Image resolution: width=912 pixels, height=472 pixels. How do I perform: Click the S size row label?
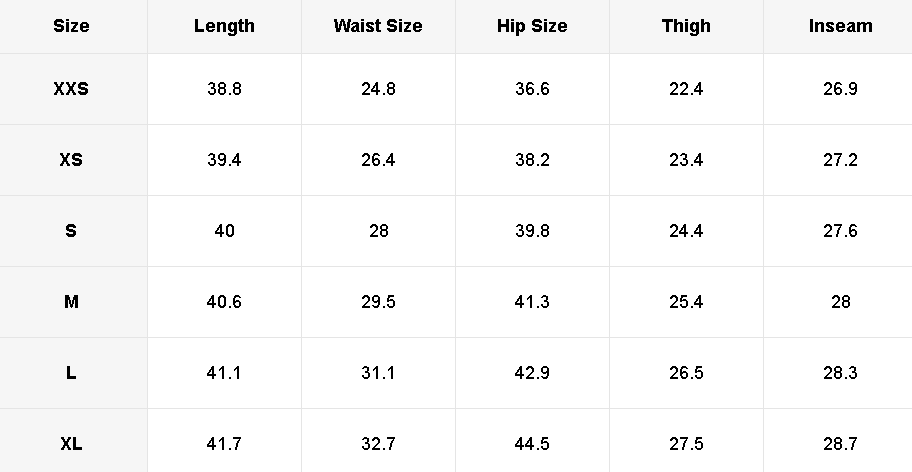[x=71, y=231]
